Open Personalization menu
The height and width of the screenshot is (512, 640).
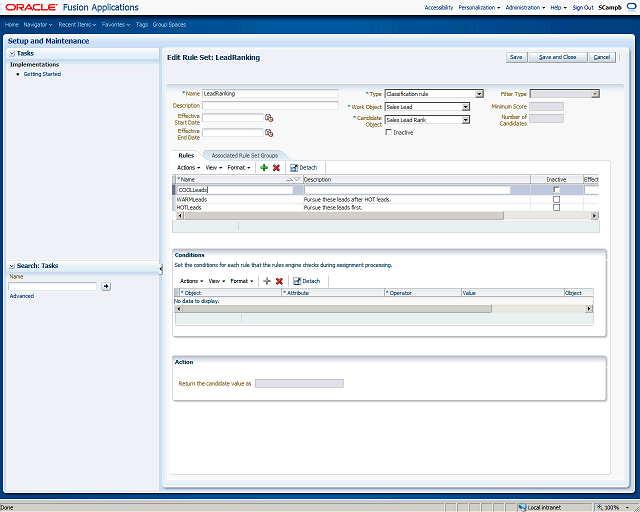coord(479,7)
